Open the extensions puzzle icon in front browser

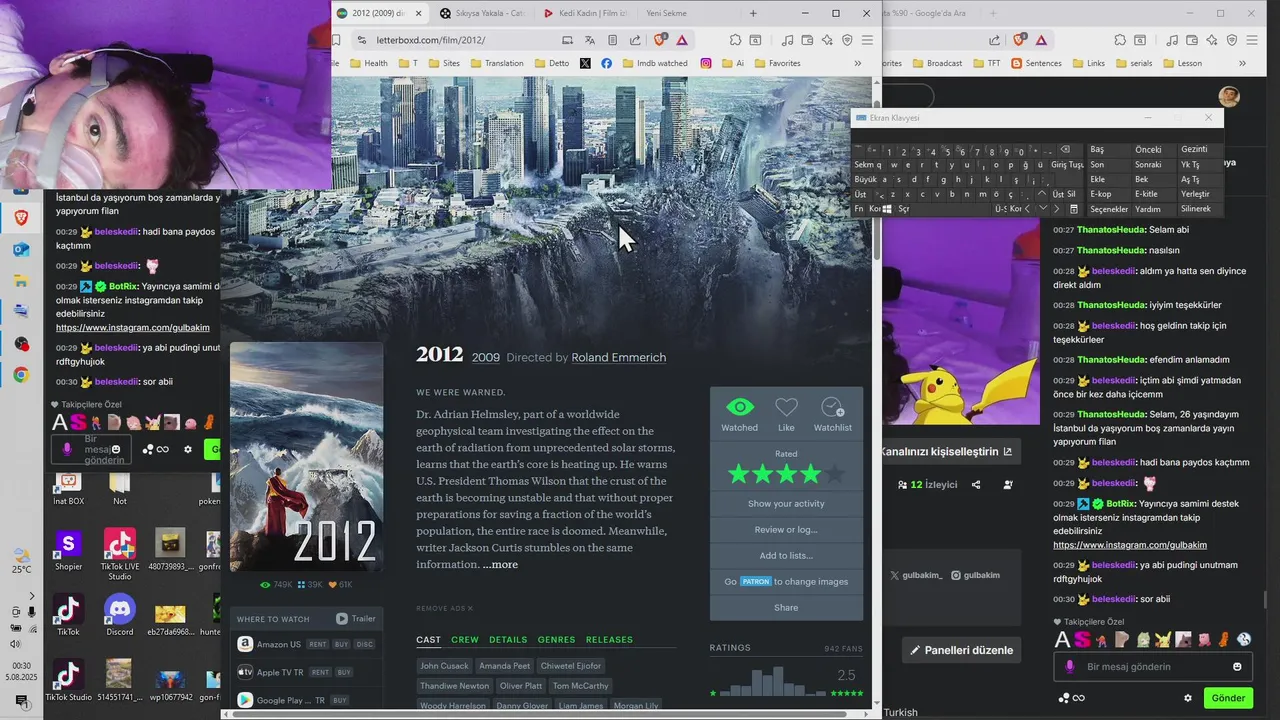735,40
